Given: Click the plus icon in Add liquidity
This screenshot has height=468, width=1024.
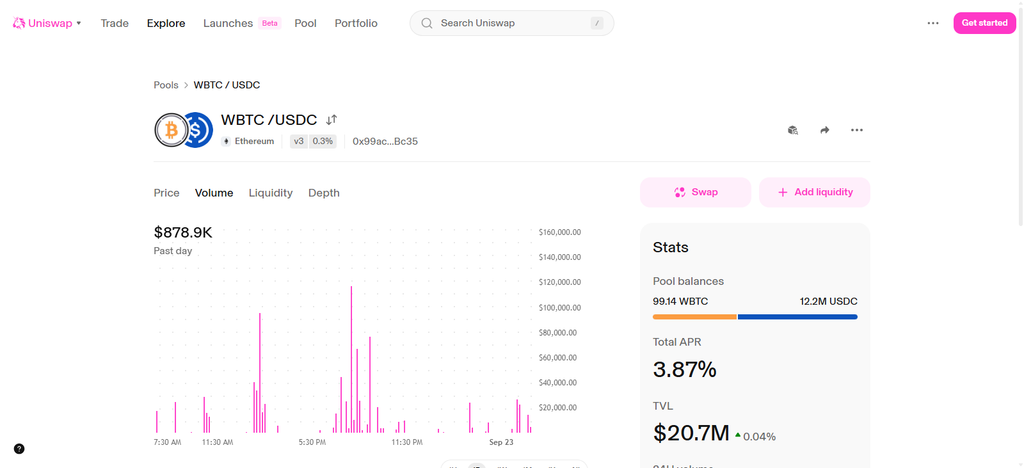Looking at the screenshot, I should [x=782, y=193].
